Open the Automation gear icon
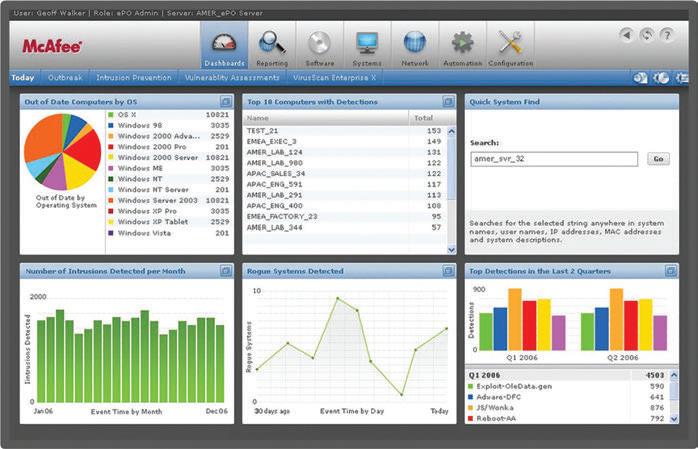Viewport: 698px width, 449px height. (x=463, y=43)
